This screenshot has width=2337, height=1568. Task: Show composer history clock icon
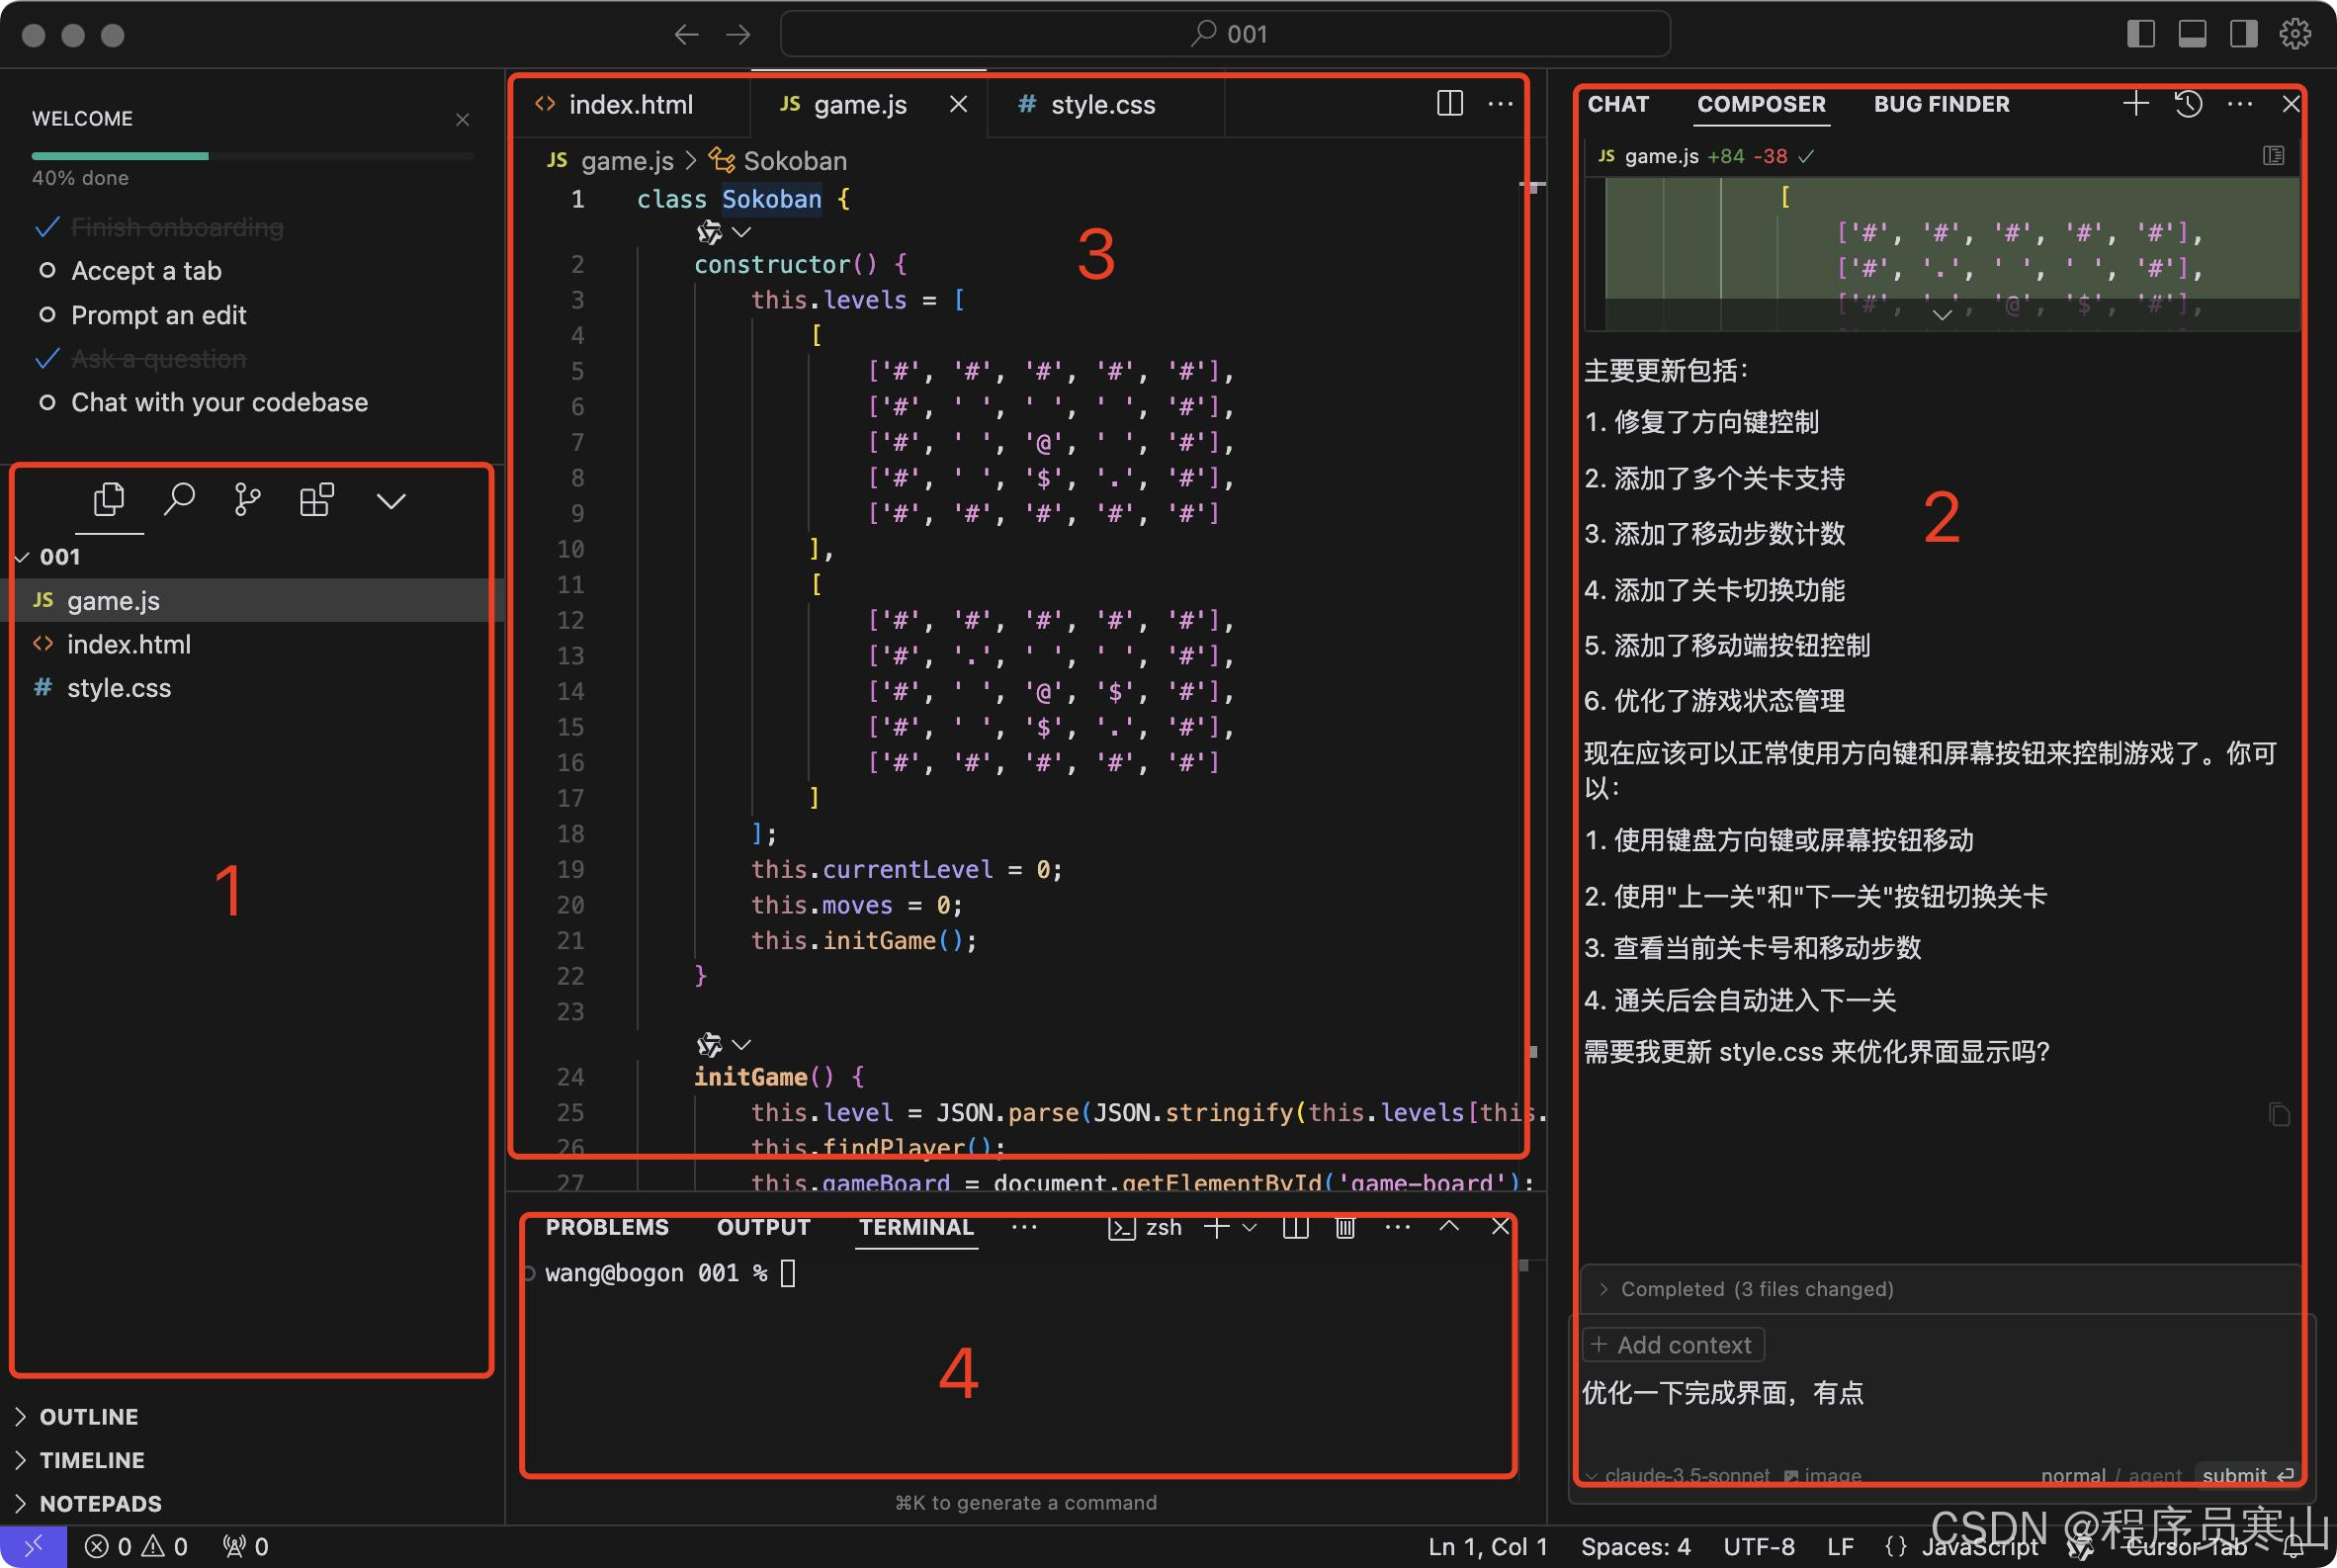pos(2187,104)
